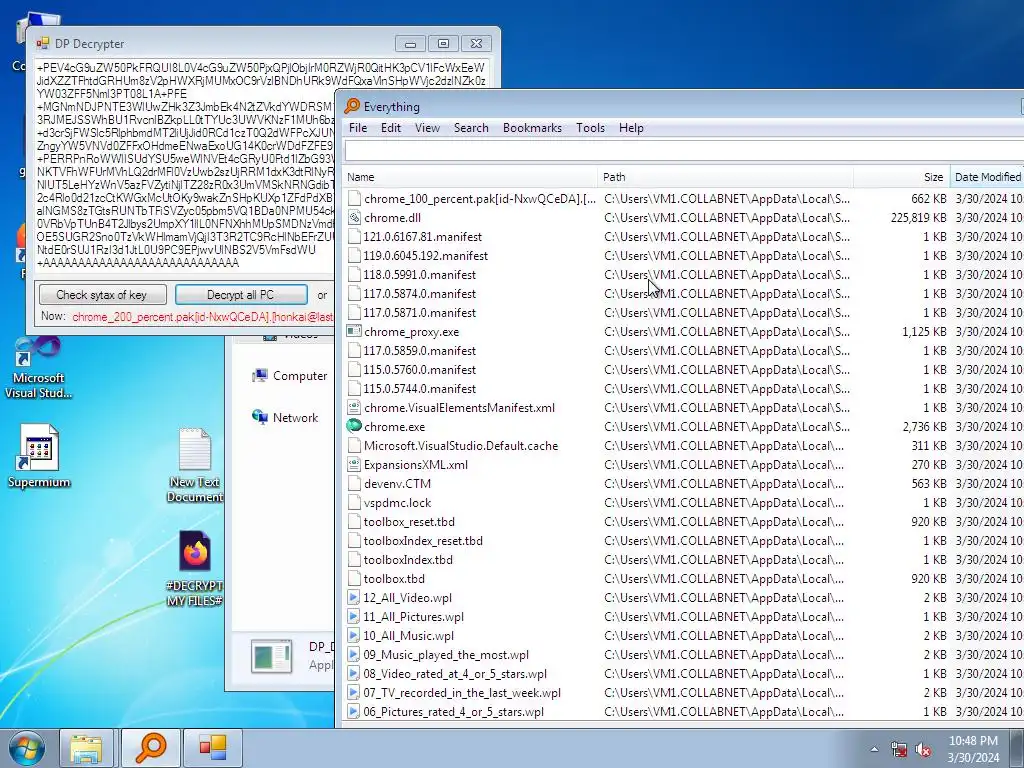1024x768 pixels.
Task: Click Check sytax of key button
Action: [x=102, y=295]
